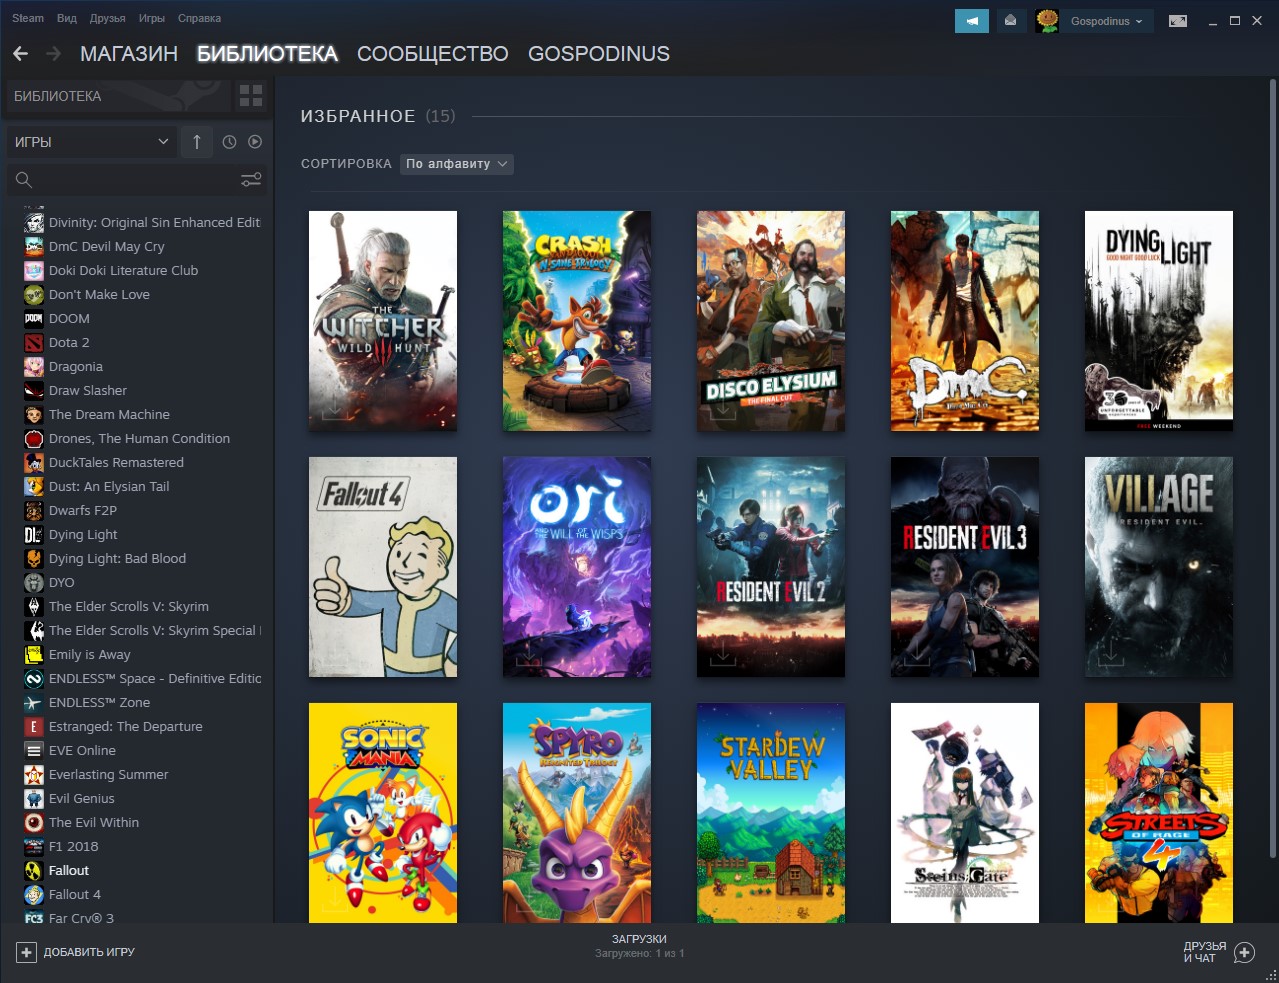Open the СООБЩЕСТВО tab

coord(433,54)
